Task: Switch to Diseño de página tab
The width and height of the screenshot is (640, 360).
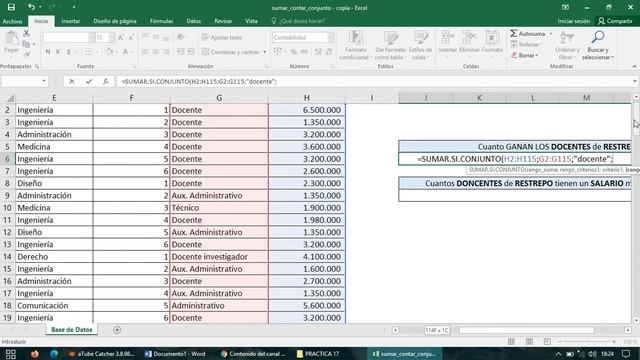Action: pyautogui.click(x=115, y=21)
